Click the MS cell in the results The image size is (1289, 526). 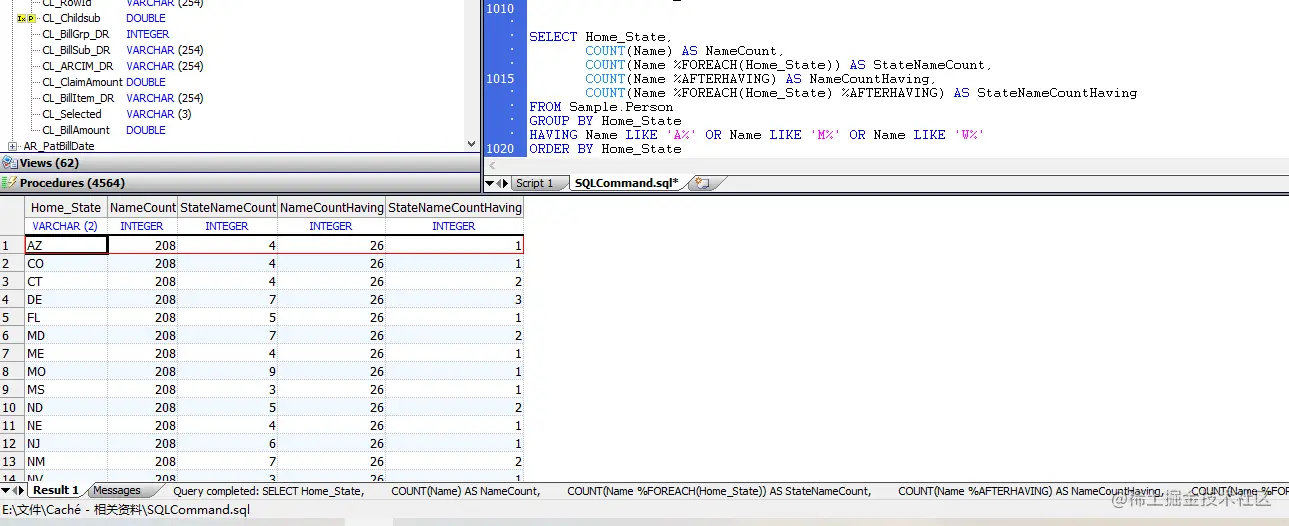click(x=66, y=389)
